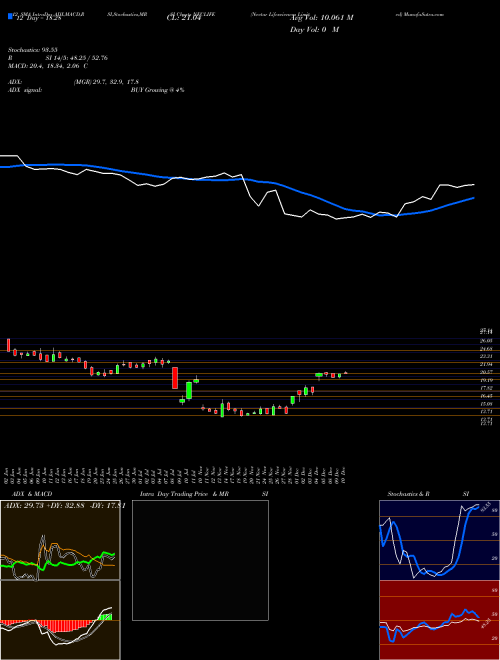The width and height of the screenshot is (500, 660).
Task: Click the '(MGR) 29.7, 32.9, 17.8' ADX values
Action: (x=106, y=82)
